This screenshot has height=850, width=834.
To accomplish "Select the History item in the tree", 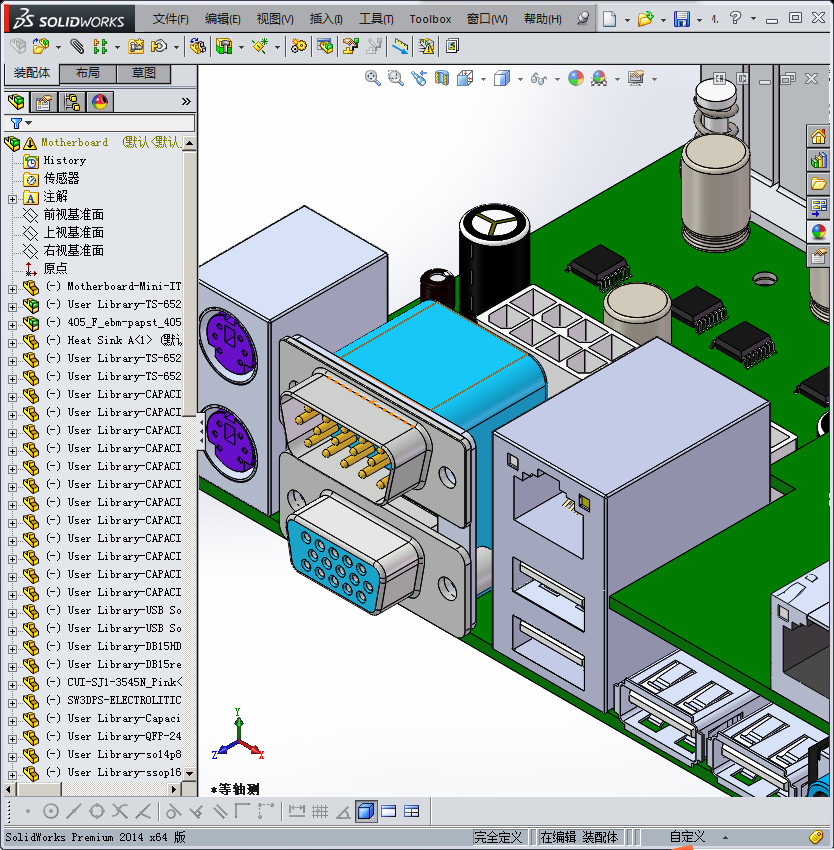I will [65, 160].
